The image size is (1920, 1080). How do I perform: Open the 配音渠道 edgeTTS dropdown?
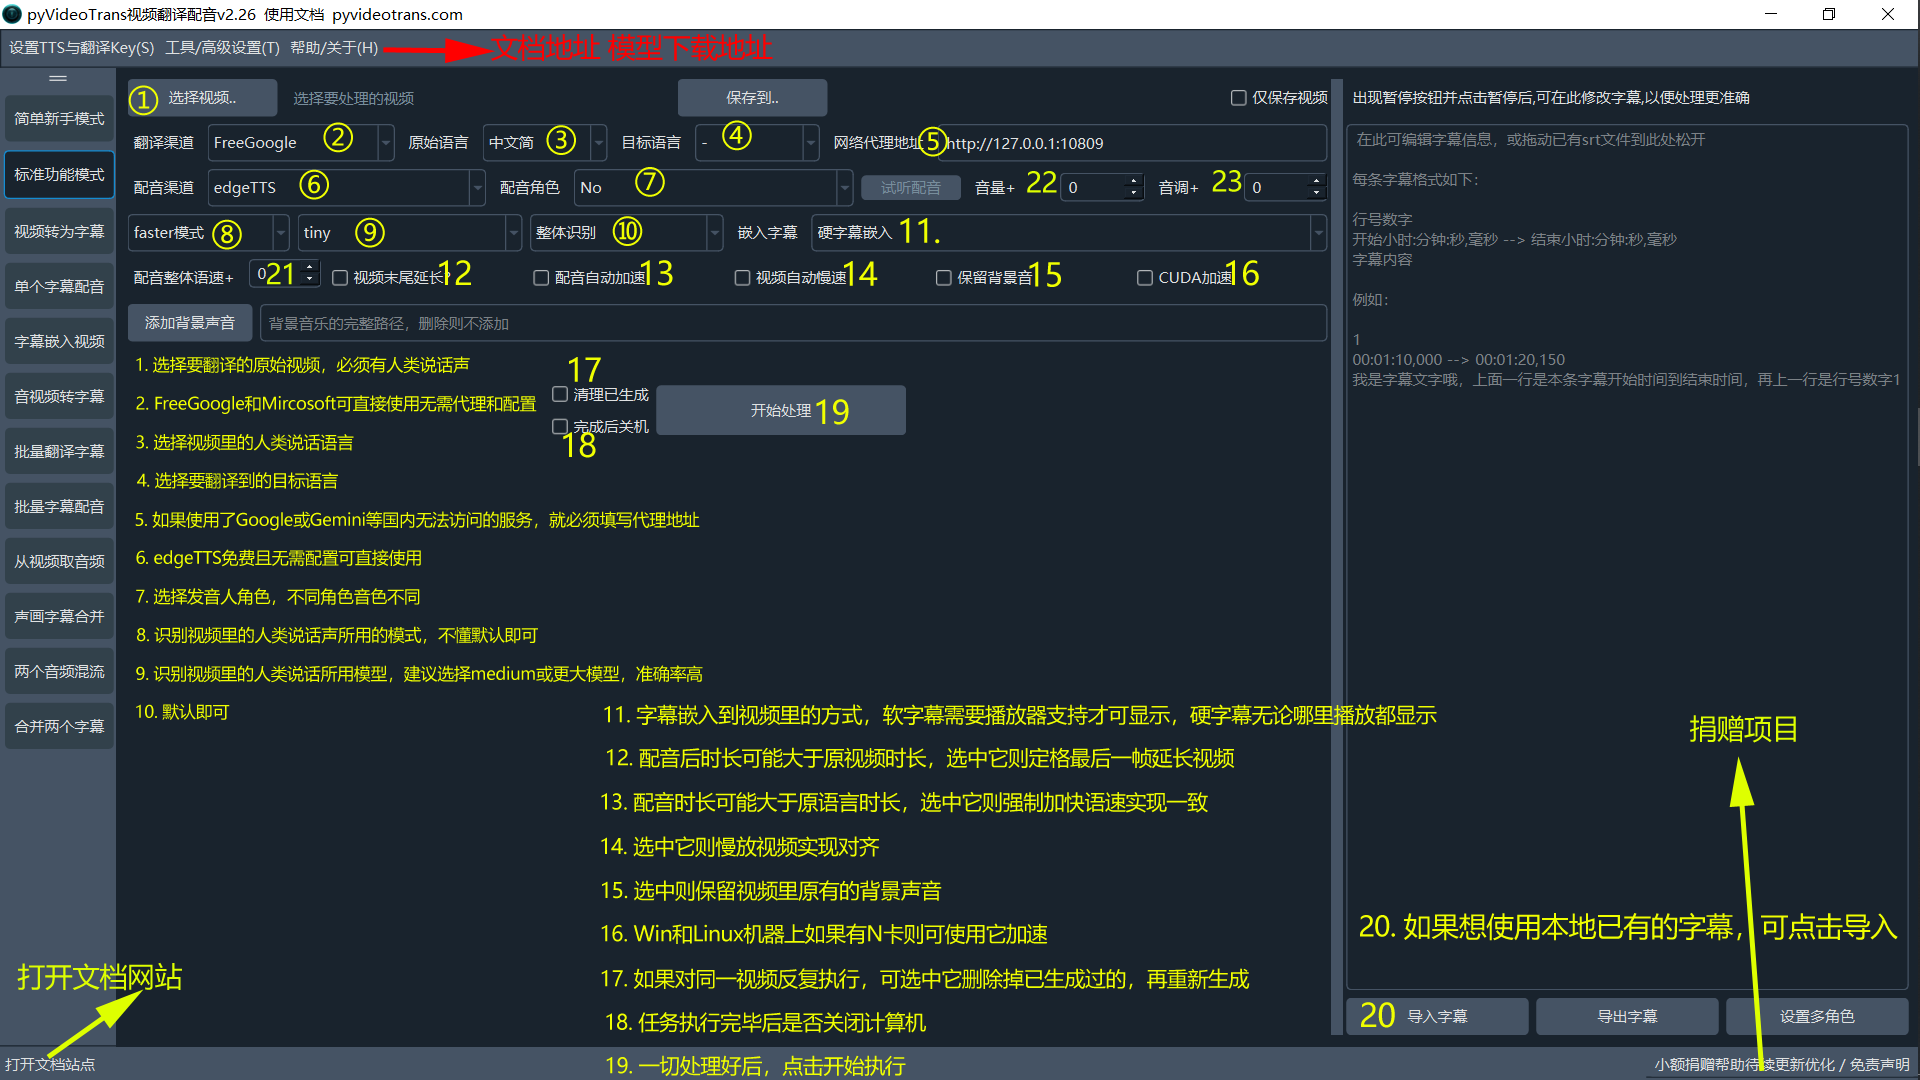tap(347, 188)
